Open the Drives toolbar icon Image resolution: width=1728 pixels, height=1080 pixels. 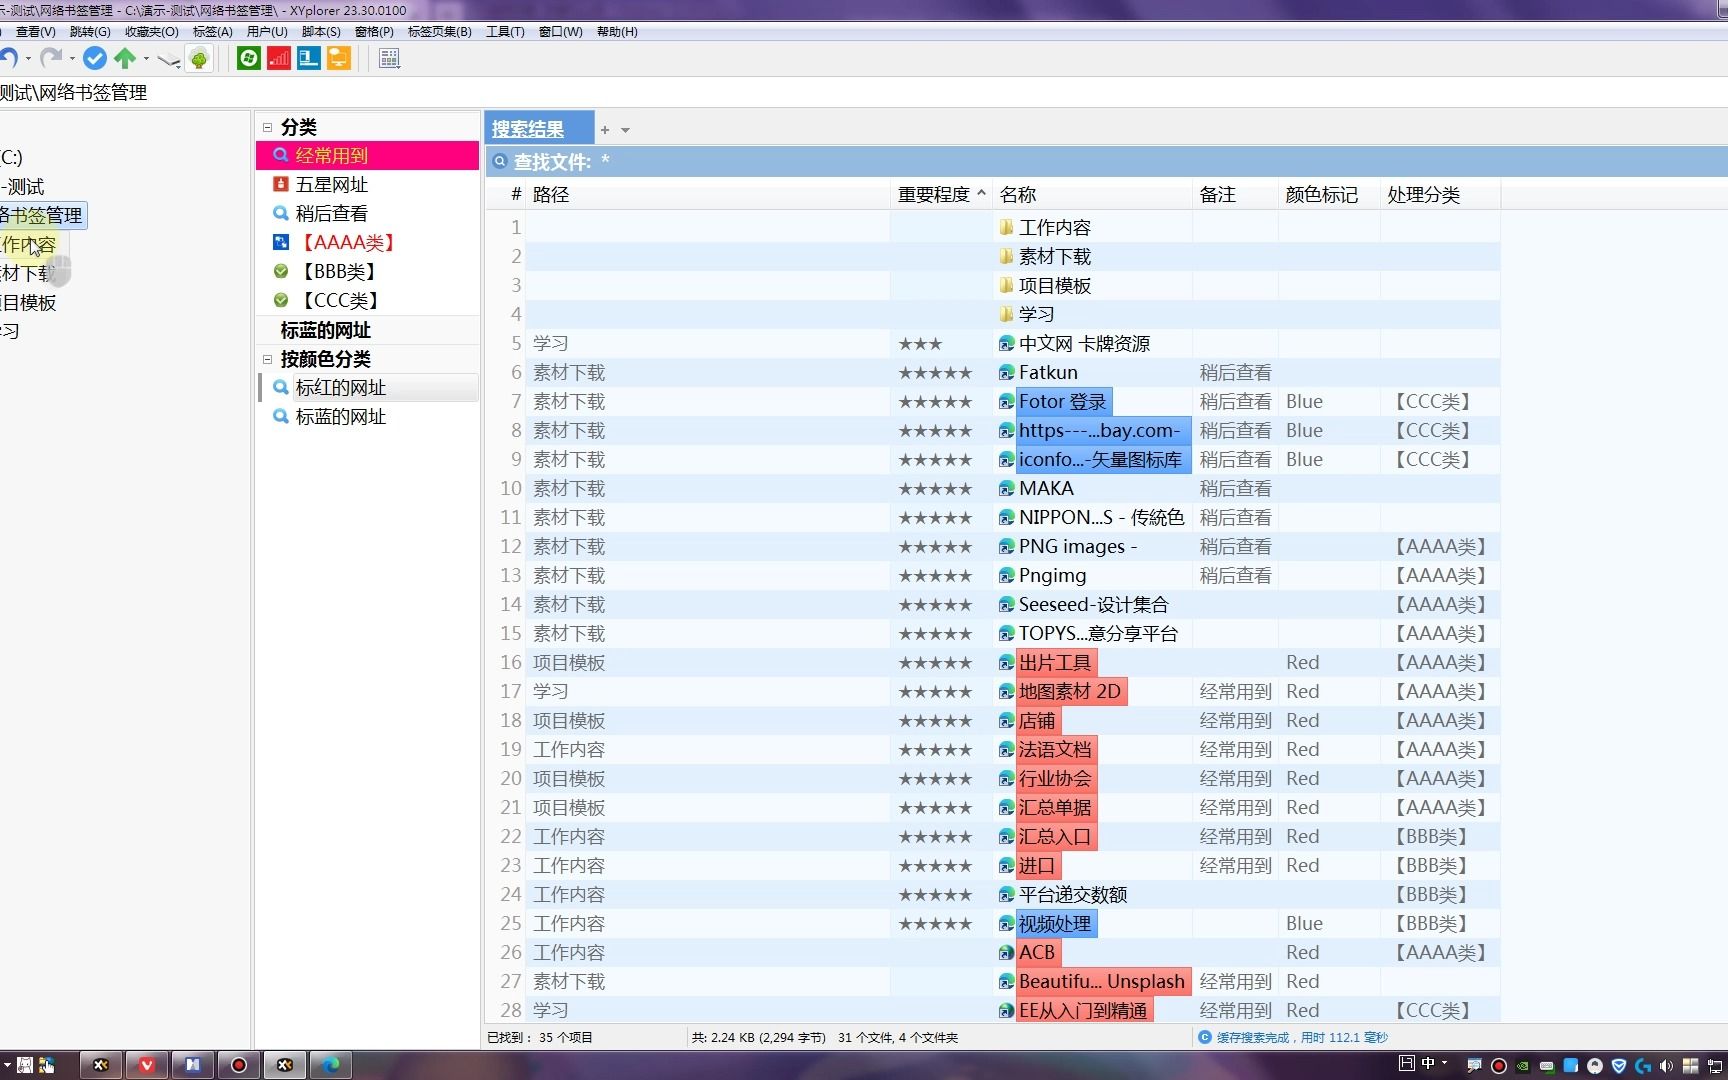(x=169, y=60)
